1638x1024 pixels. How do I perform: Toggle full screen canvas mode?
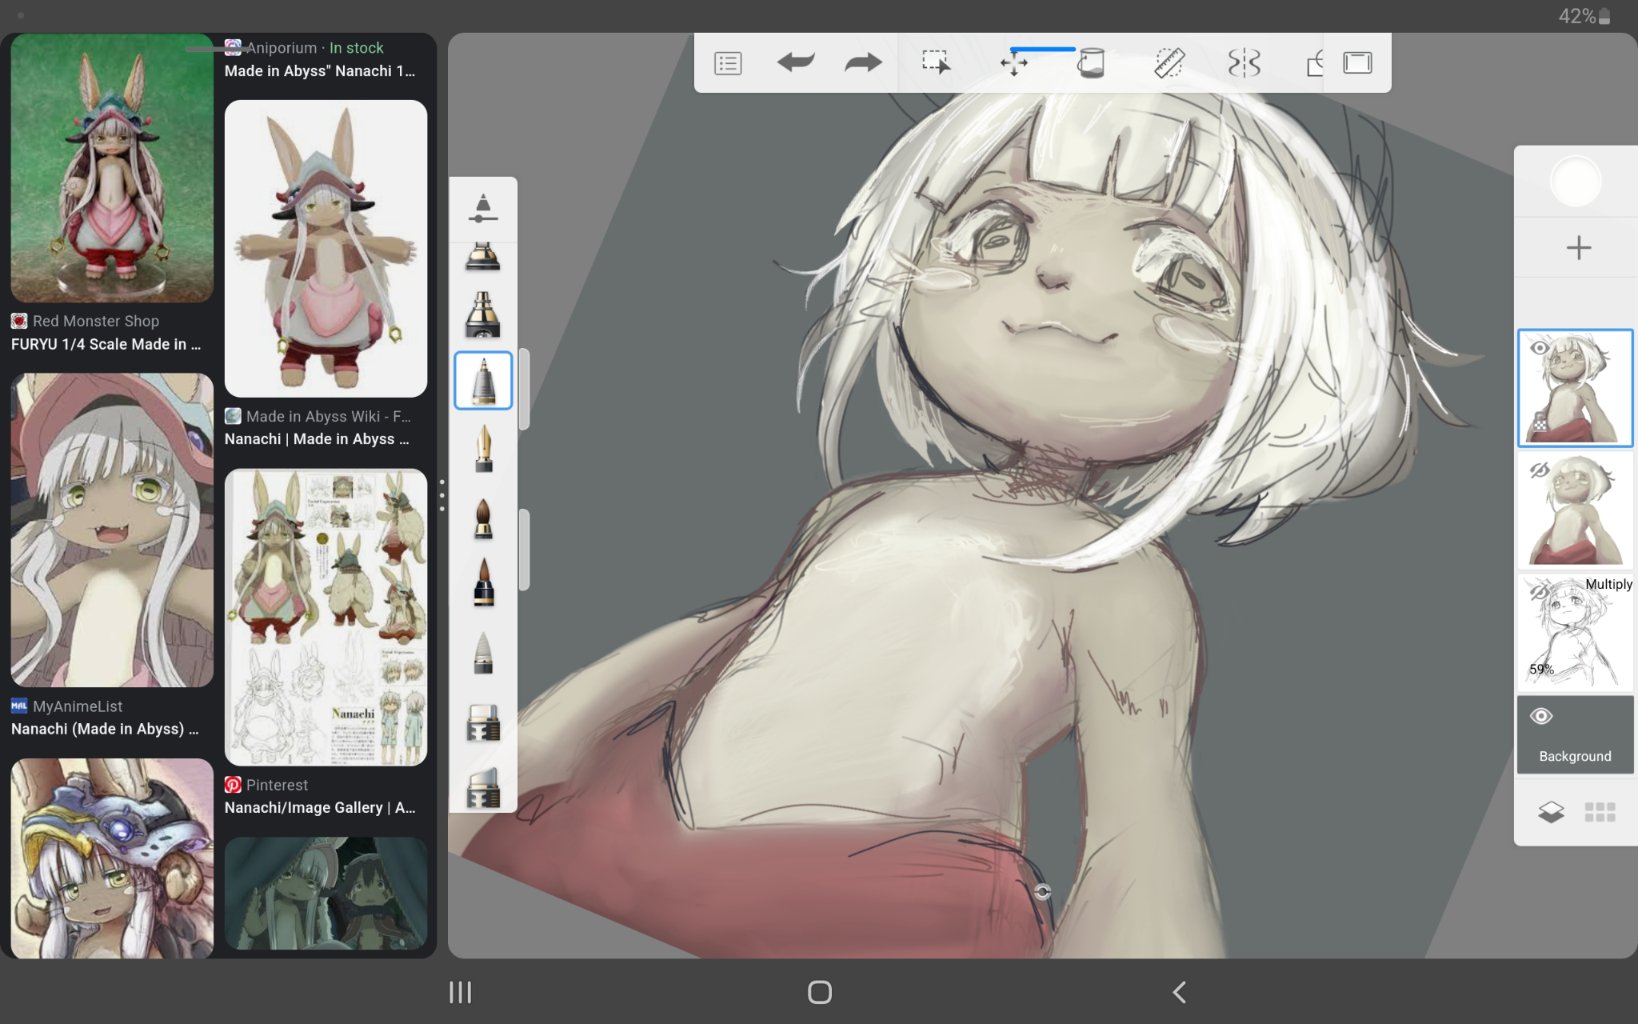(x=1357, y=63)
